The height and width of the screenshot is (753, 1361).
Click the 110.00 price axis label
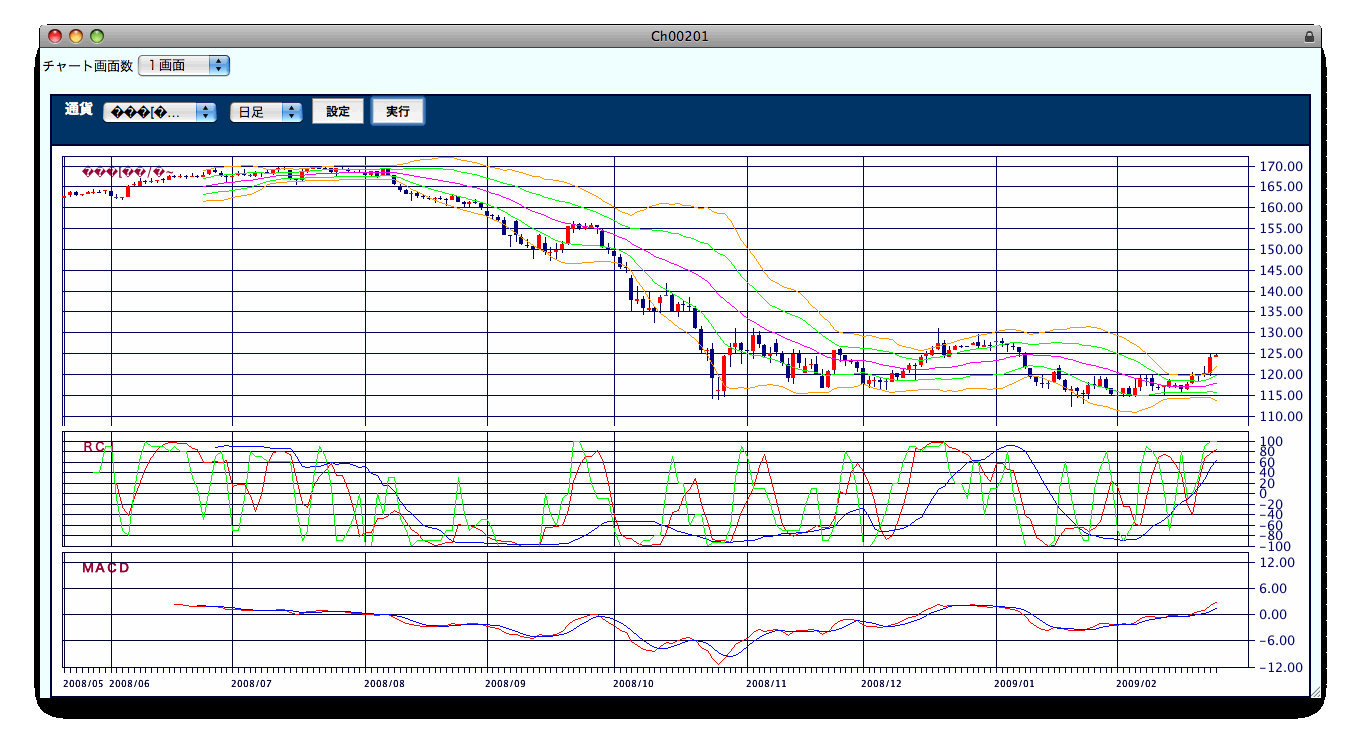(1280, 416)
